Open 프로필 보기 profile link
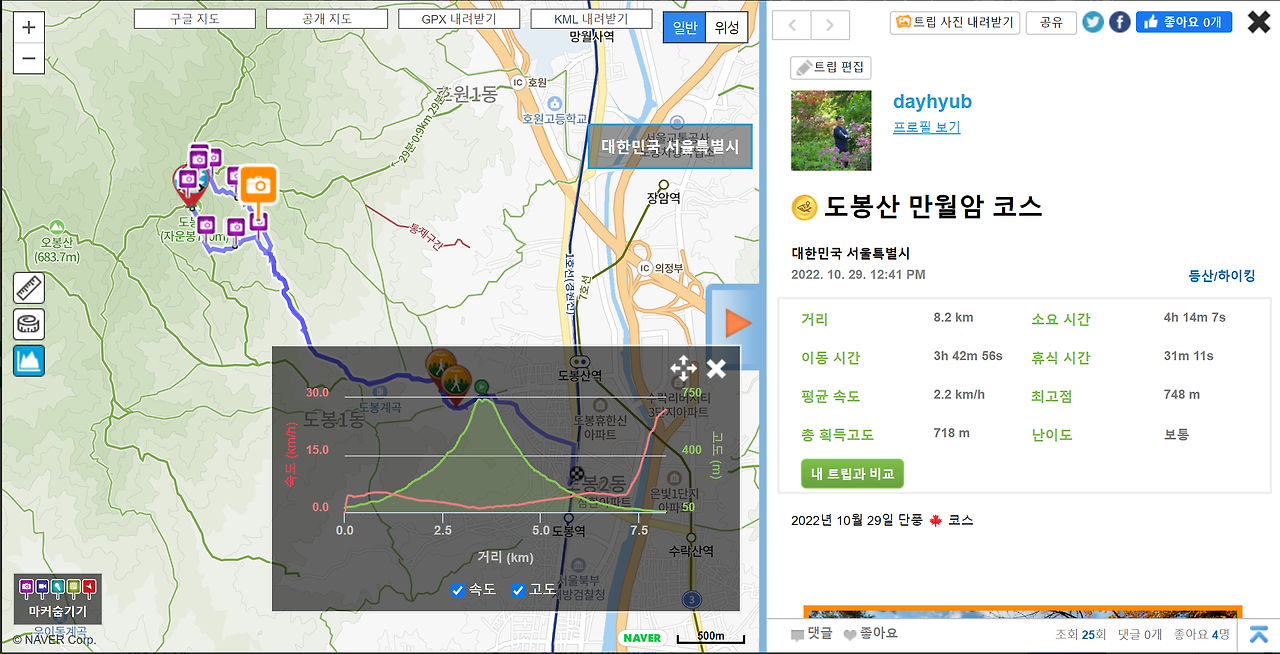This screenshot has width=1280, height=654. click(x=926, y=127)
